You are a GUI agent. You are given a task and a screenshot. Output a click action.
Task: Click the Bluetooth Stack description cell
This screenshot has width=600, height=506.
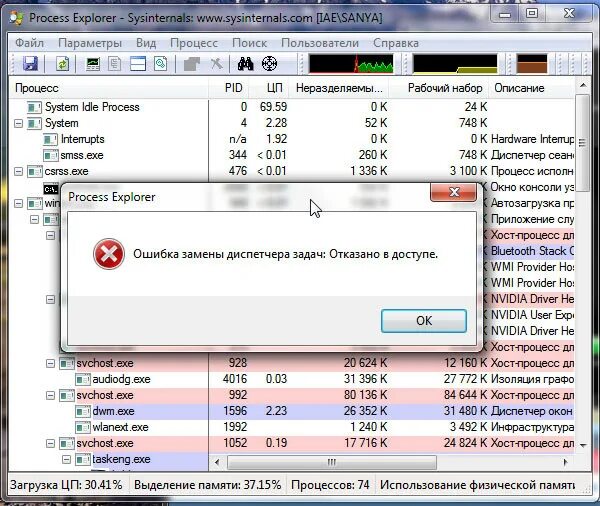coord(532,251)
